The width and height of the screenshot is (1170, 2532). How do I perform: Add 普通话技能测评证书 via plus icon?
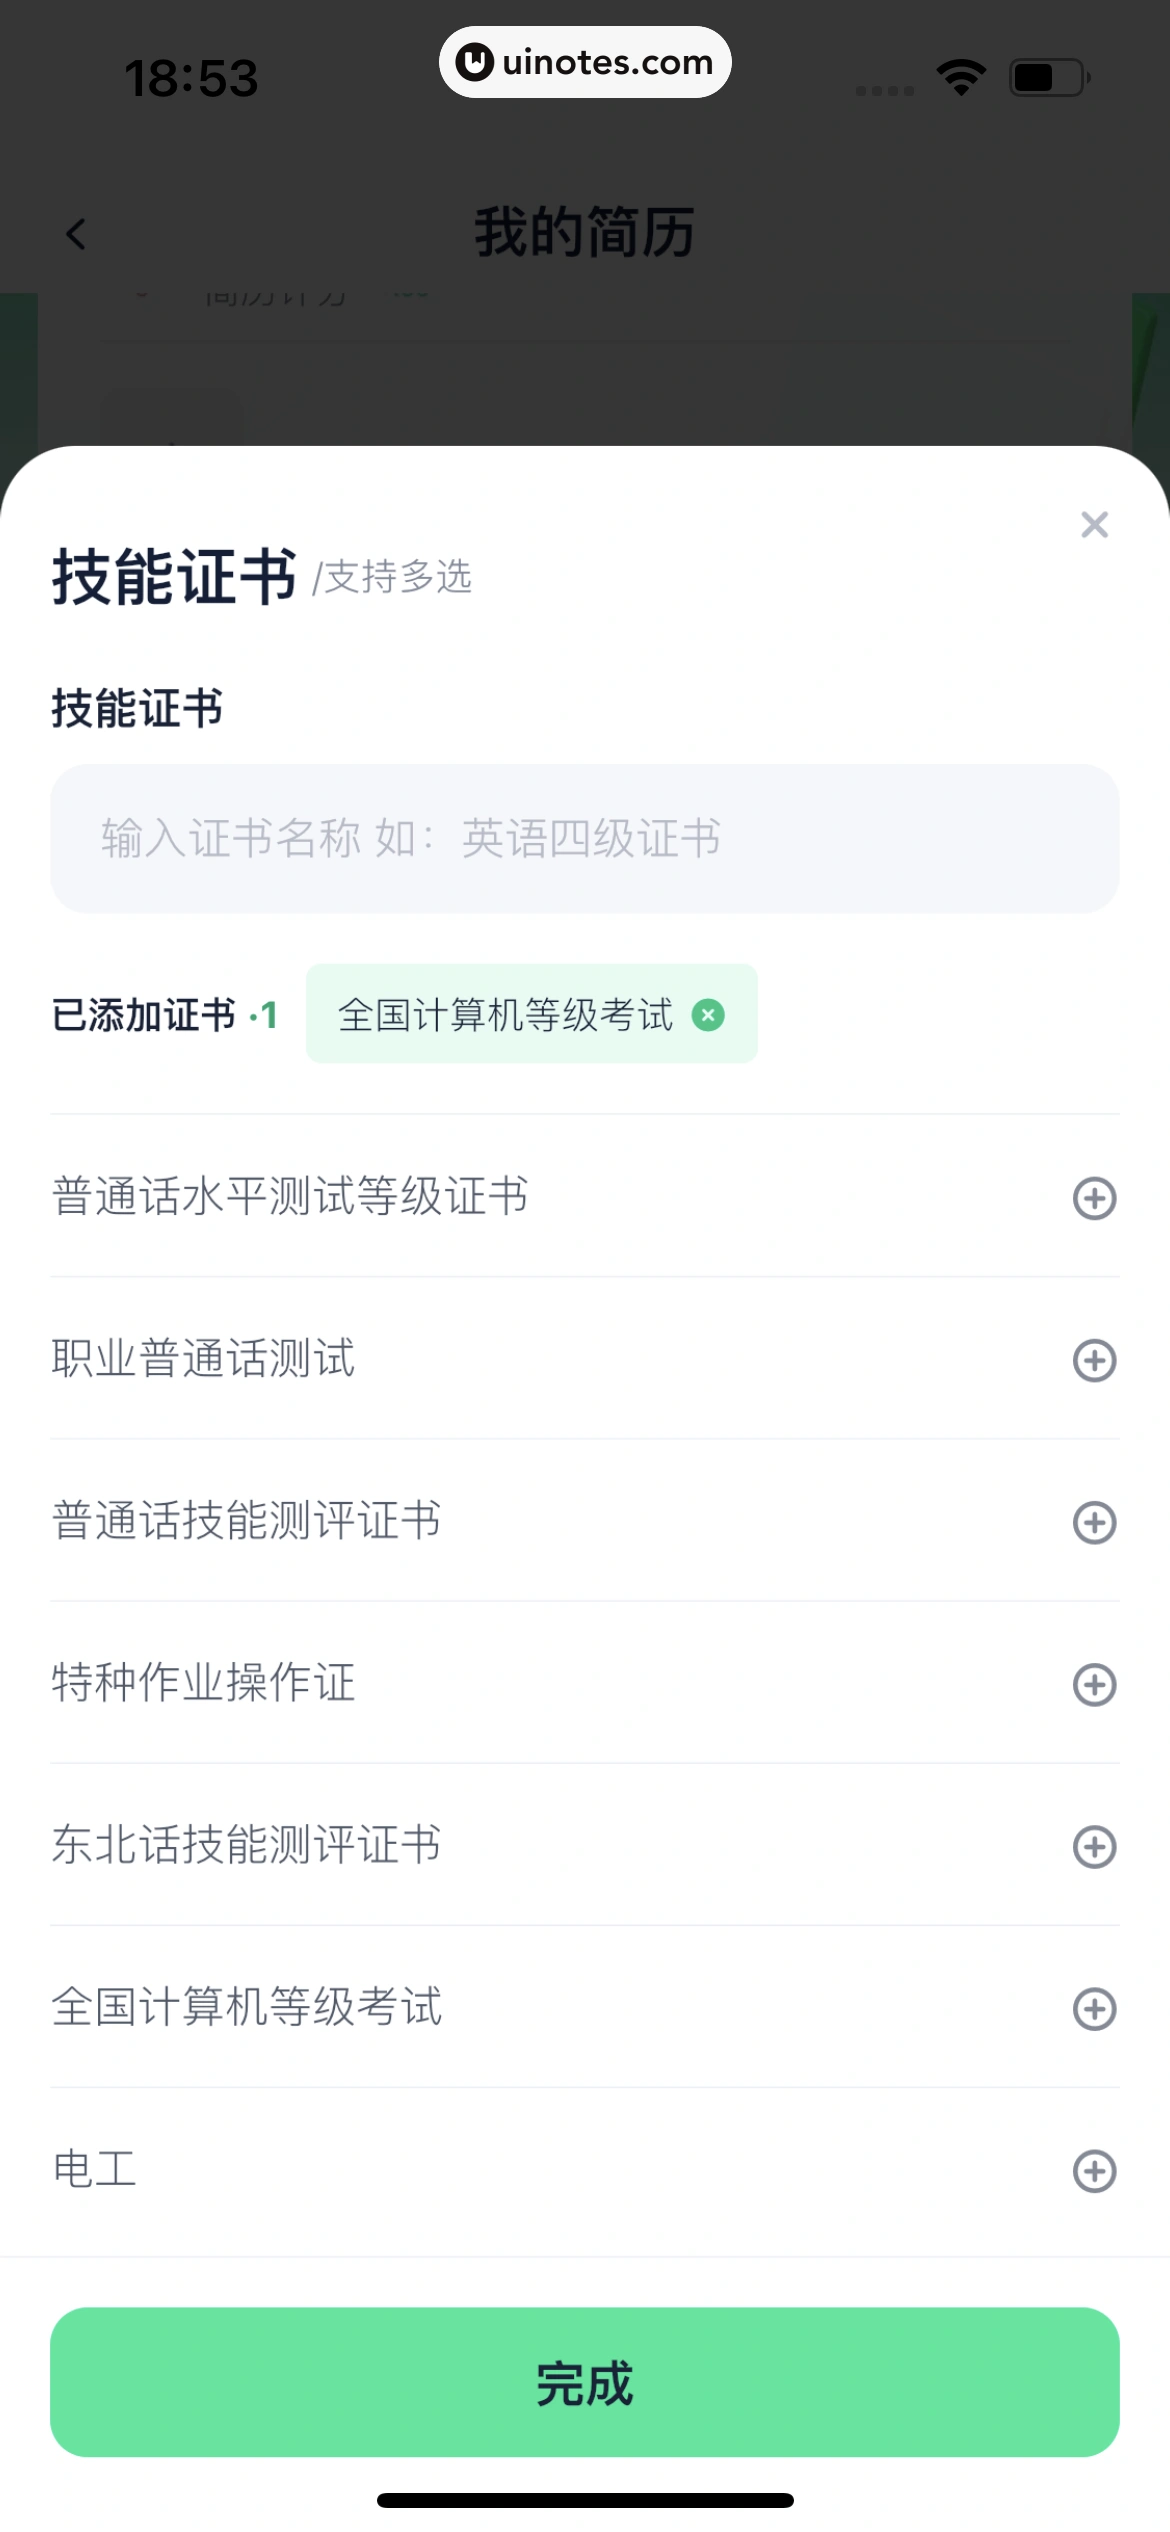pos(1094,1522)
